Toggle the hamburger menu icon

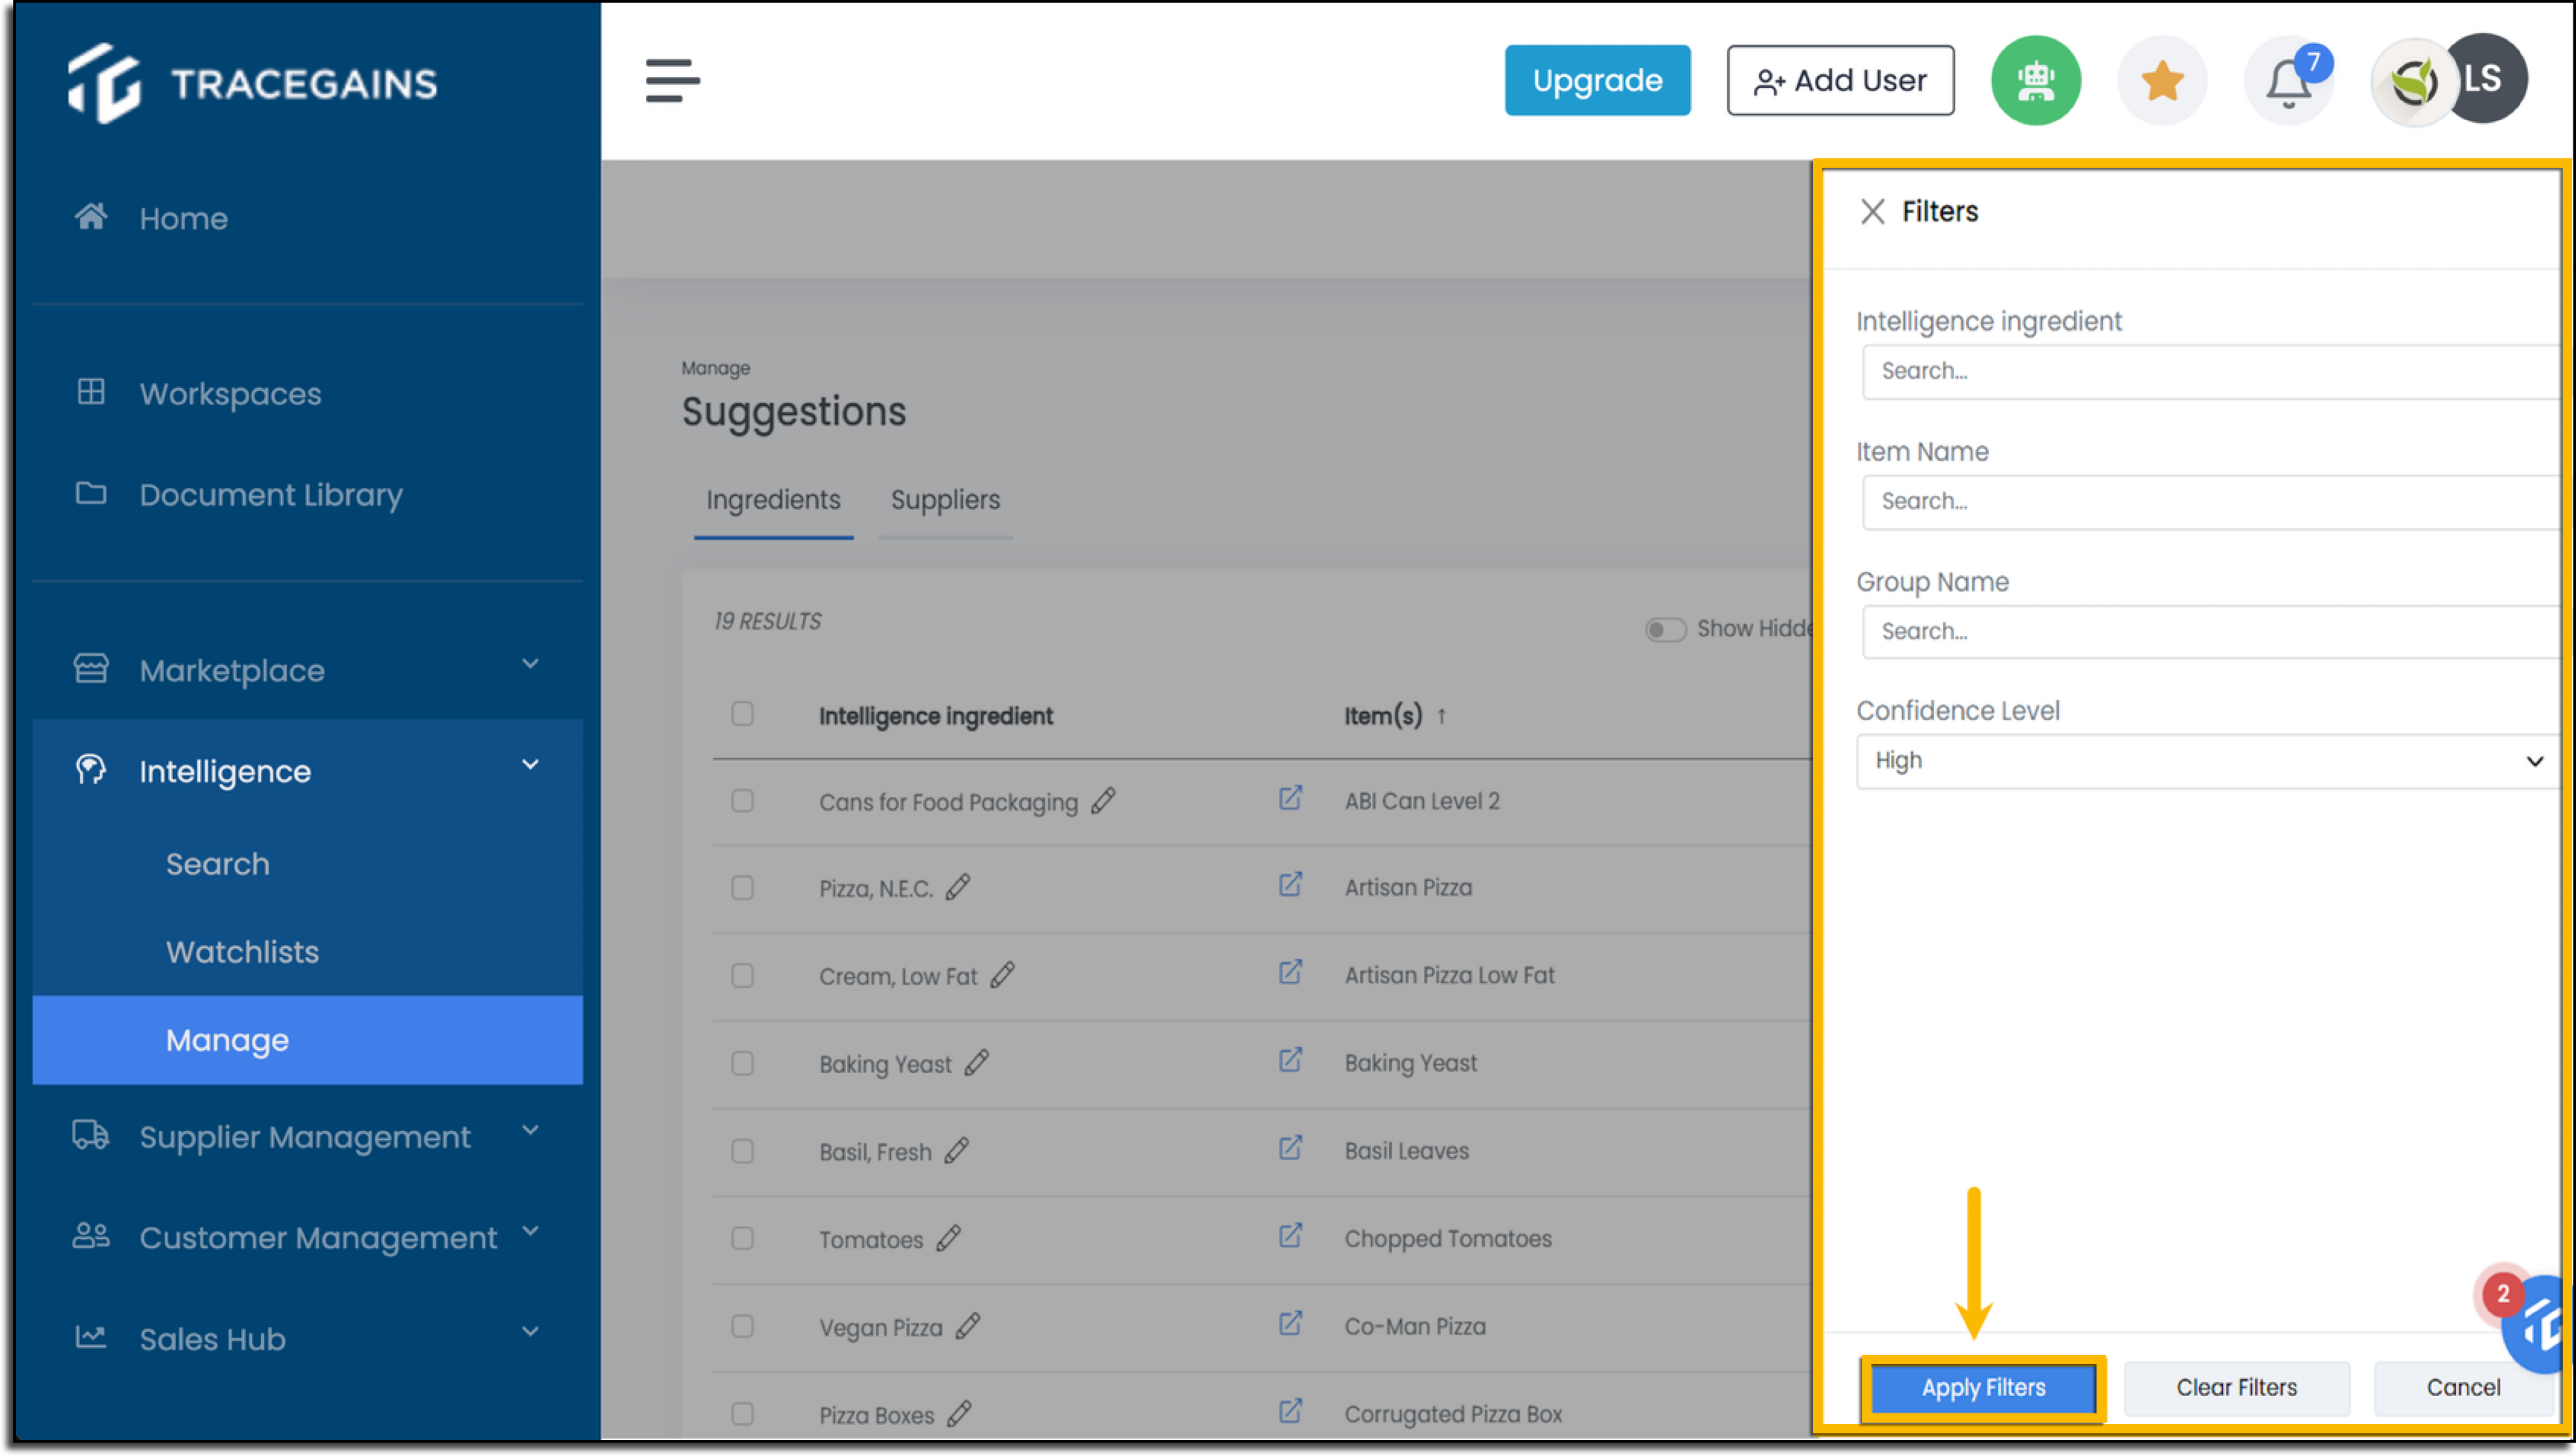click(x=672, y=80)
